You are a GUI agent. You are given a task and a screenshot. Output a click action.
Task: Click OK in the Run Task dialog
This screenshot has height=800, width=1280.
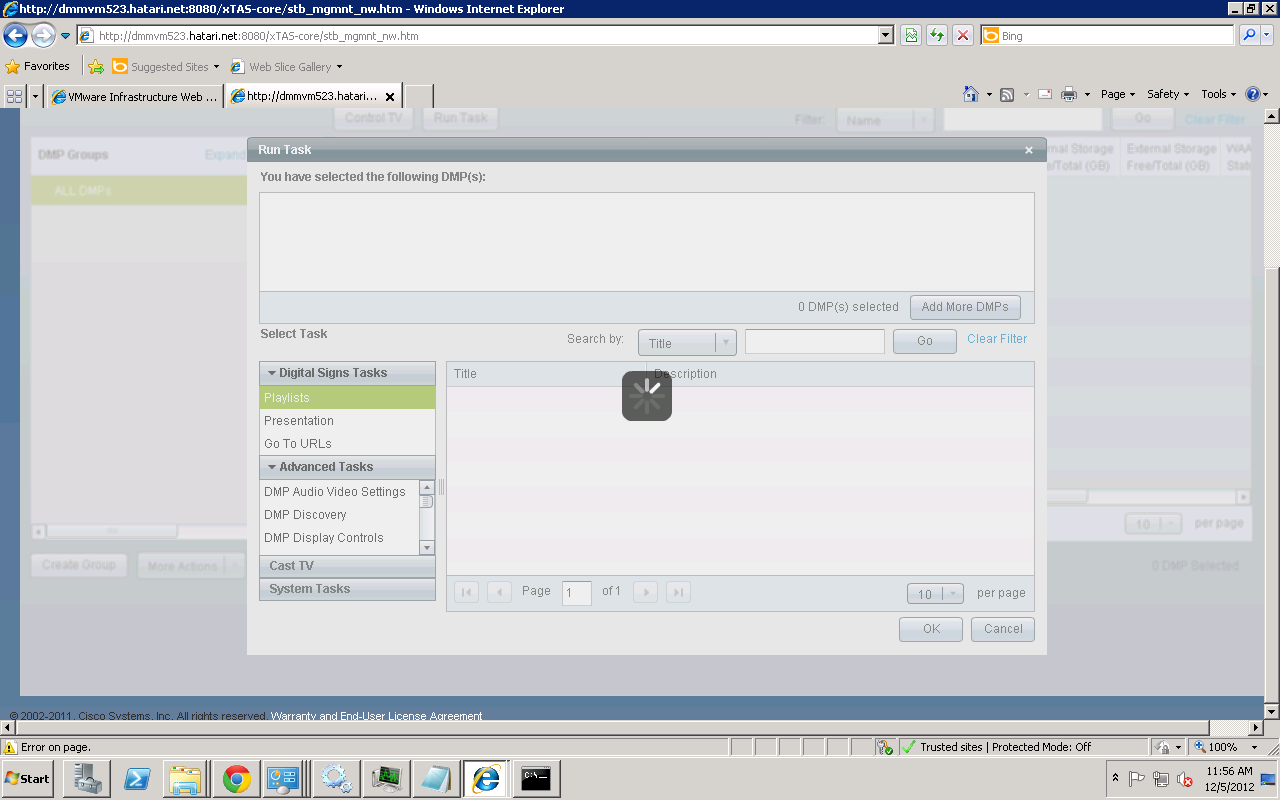tap(931, 629)
